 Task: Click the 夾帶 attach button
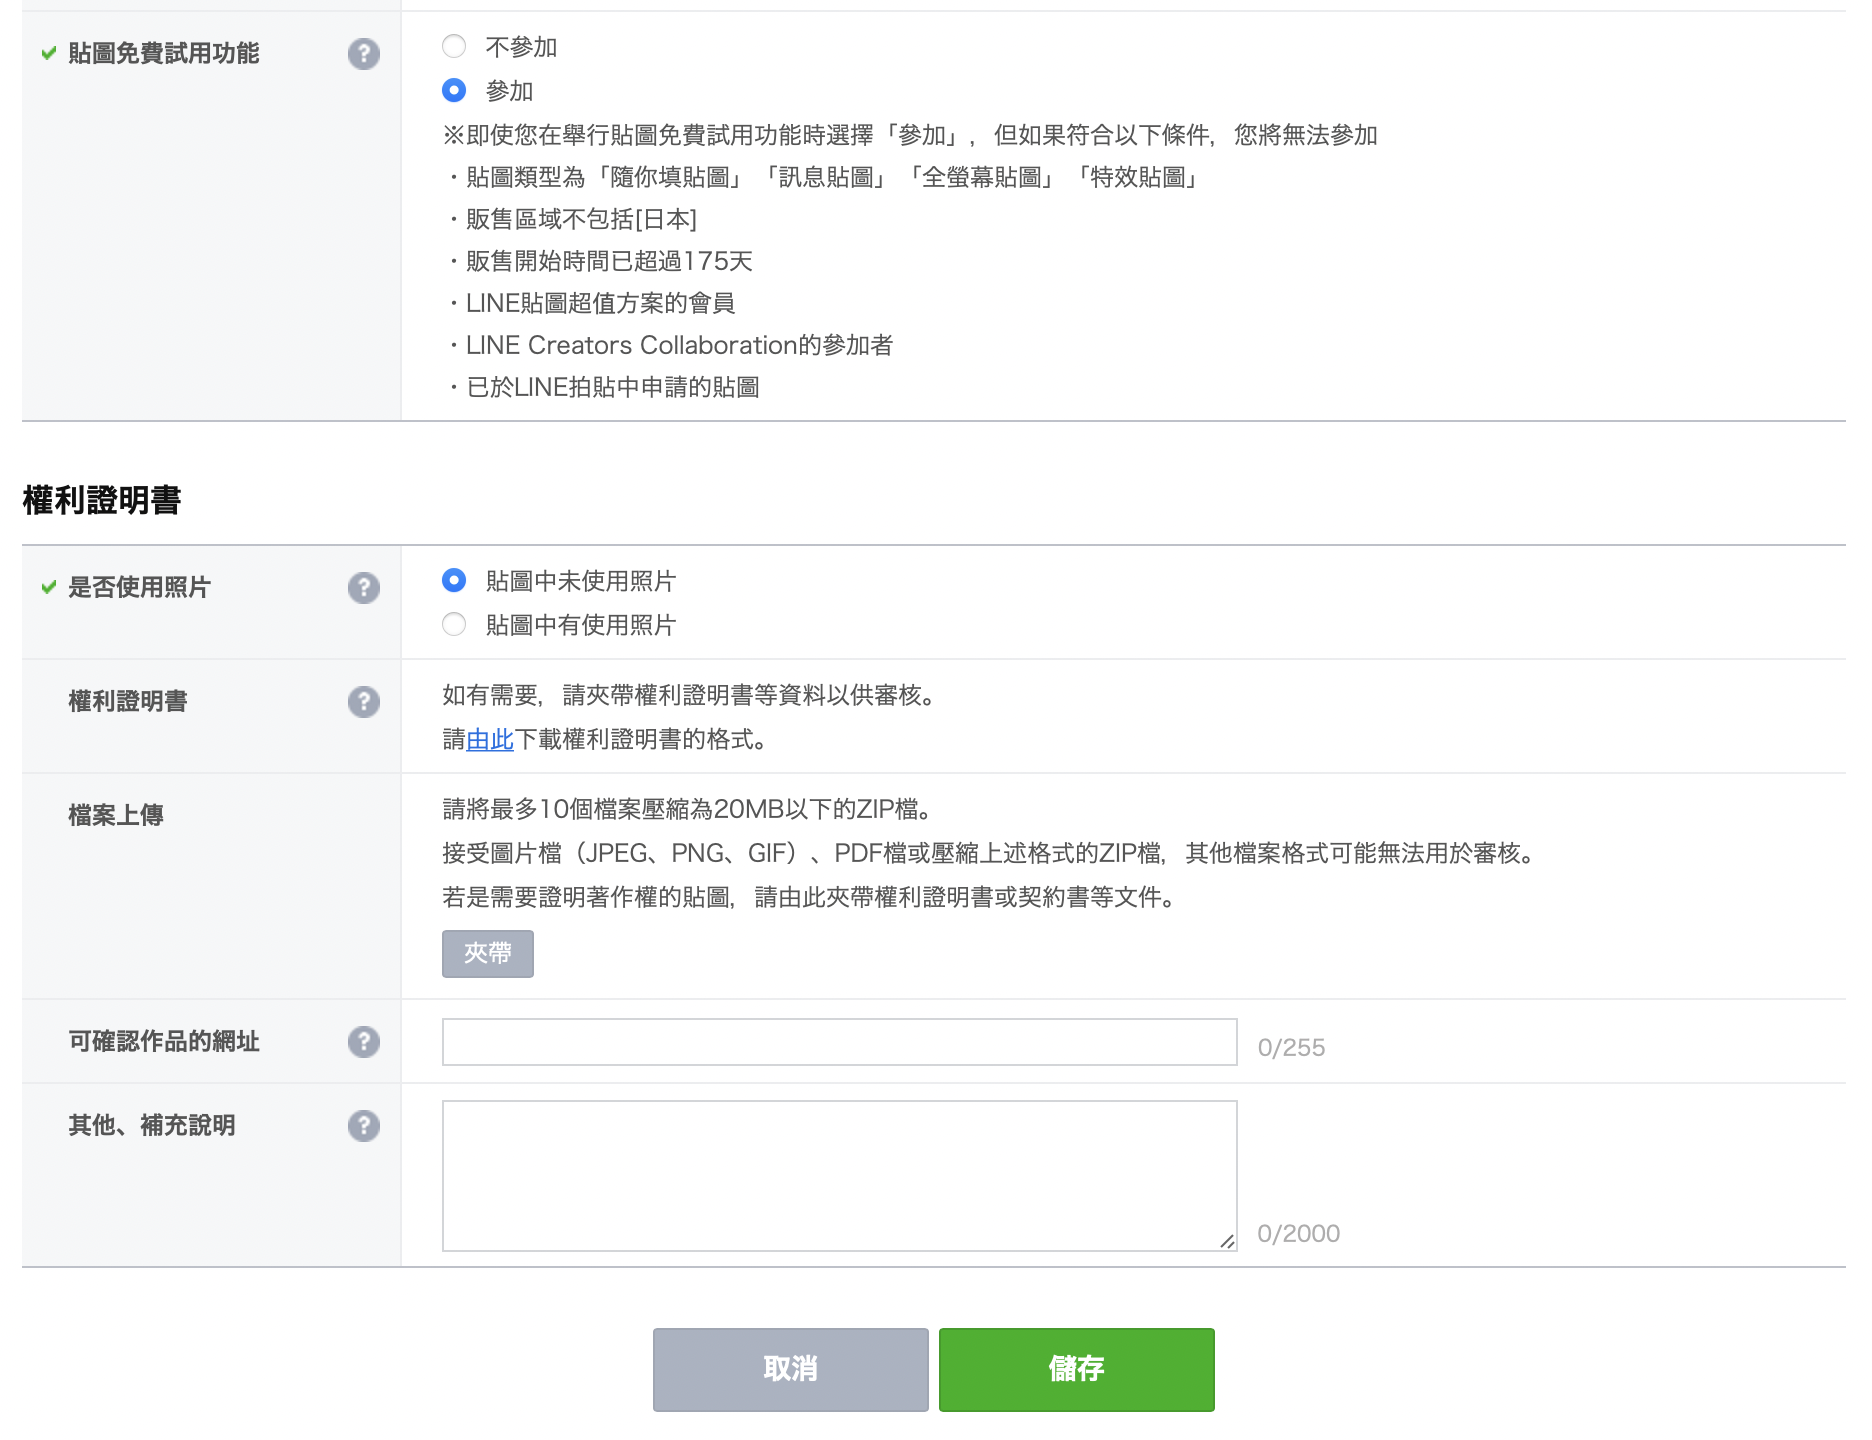click(x=488, y=954)
